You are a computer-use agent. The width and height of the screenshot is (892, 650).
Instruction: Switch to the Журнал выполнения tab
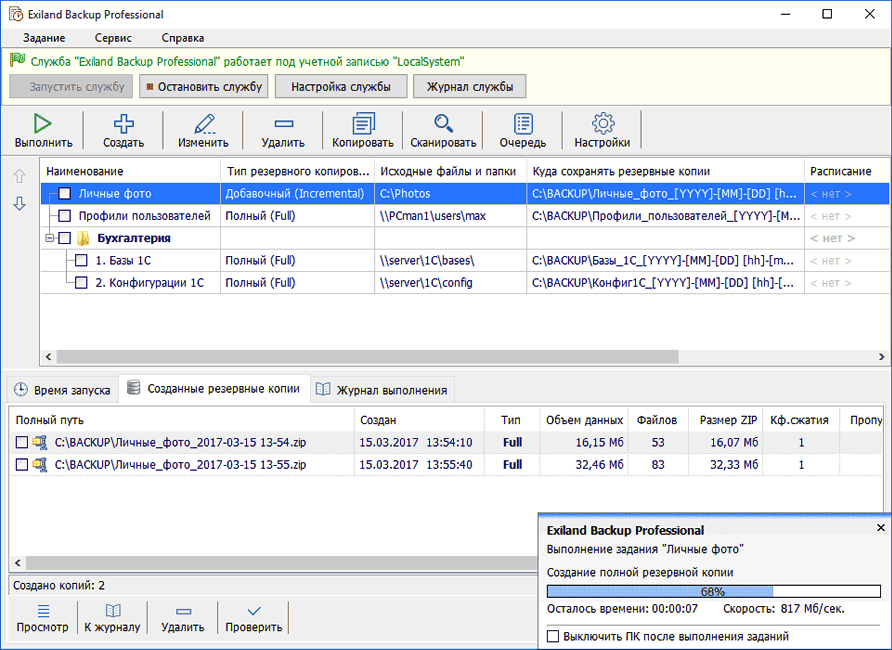382,389
